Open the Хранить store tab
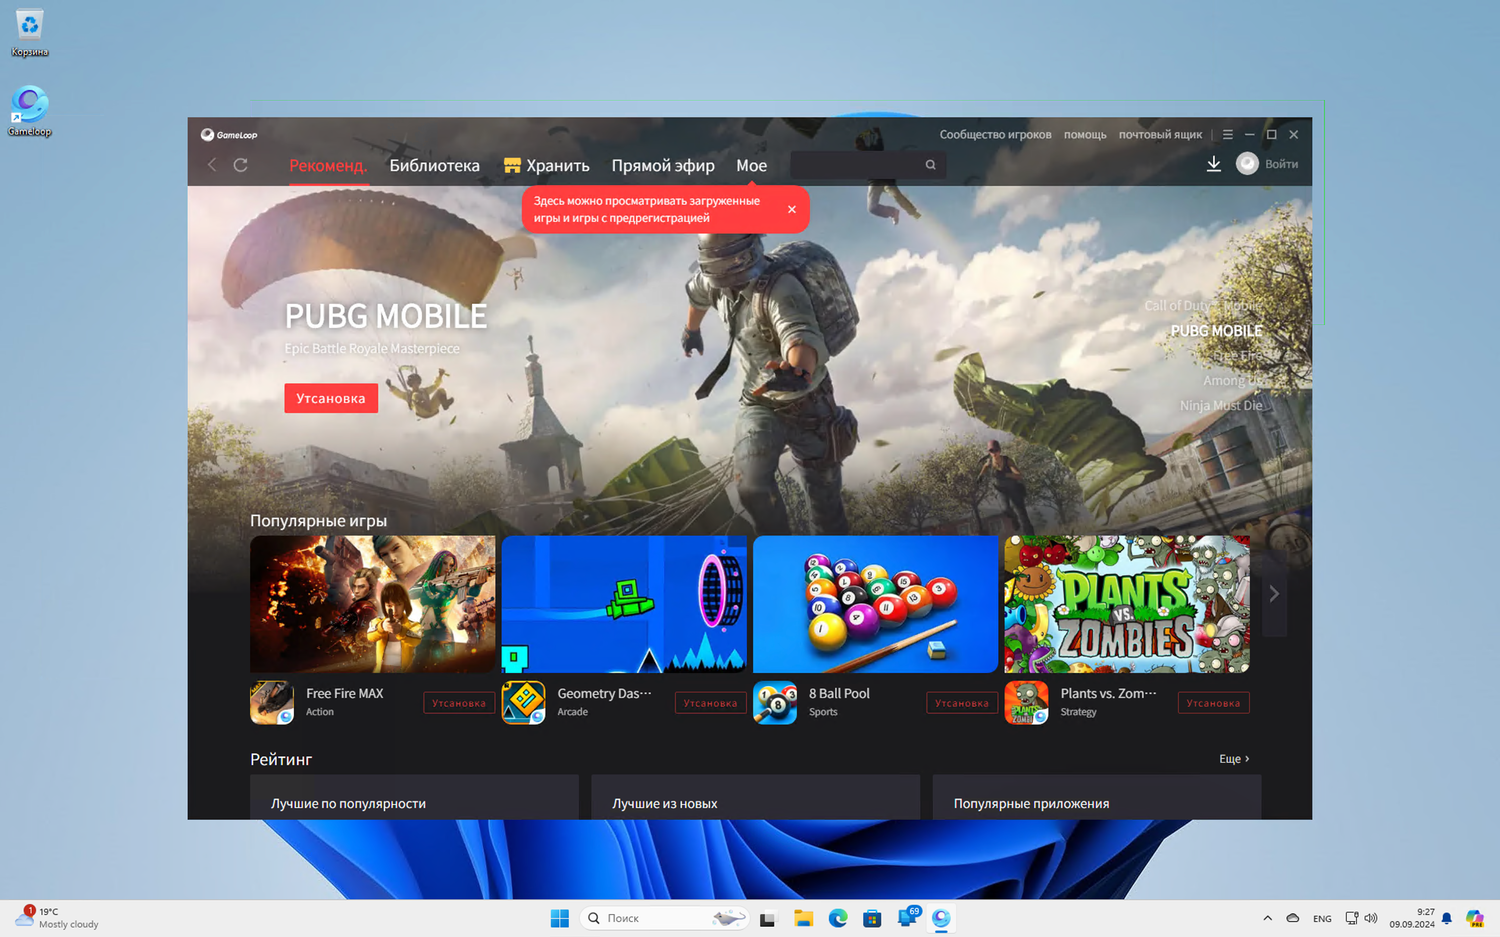This screenshot has width=1500, height=937. click(547, 166)
